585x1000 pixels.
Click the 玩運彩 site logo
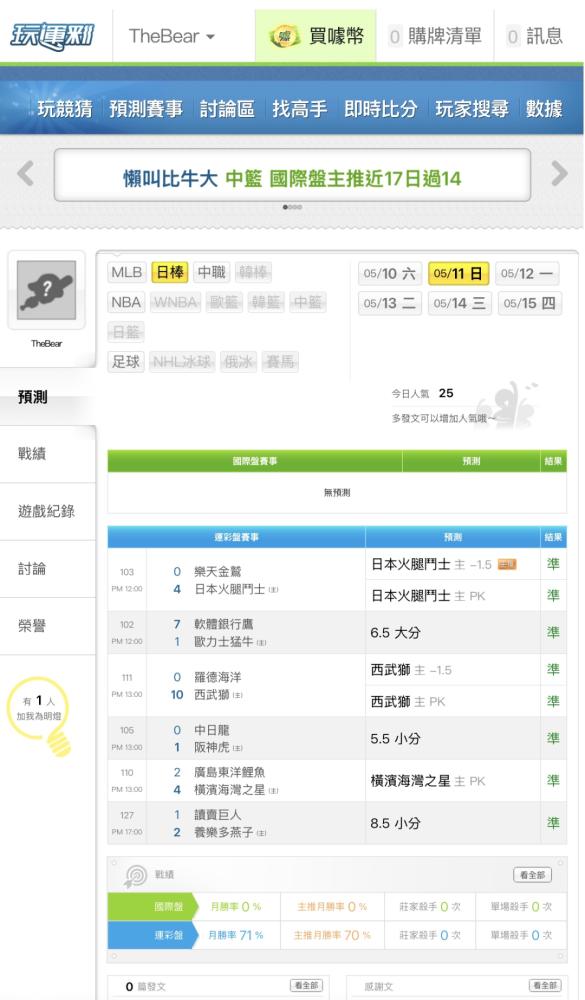[52, 36]
